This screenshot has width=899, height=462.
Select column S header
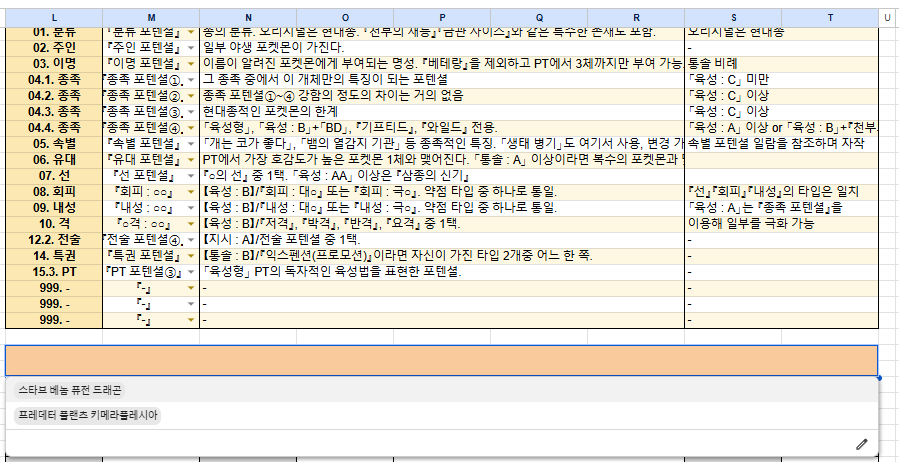(733, 18)
